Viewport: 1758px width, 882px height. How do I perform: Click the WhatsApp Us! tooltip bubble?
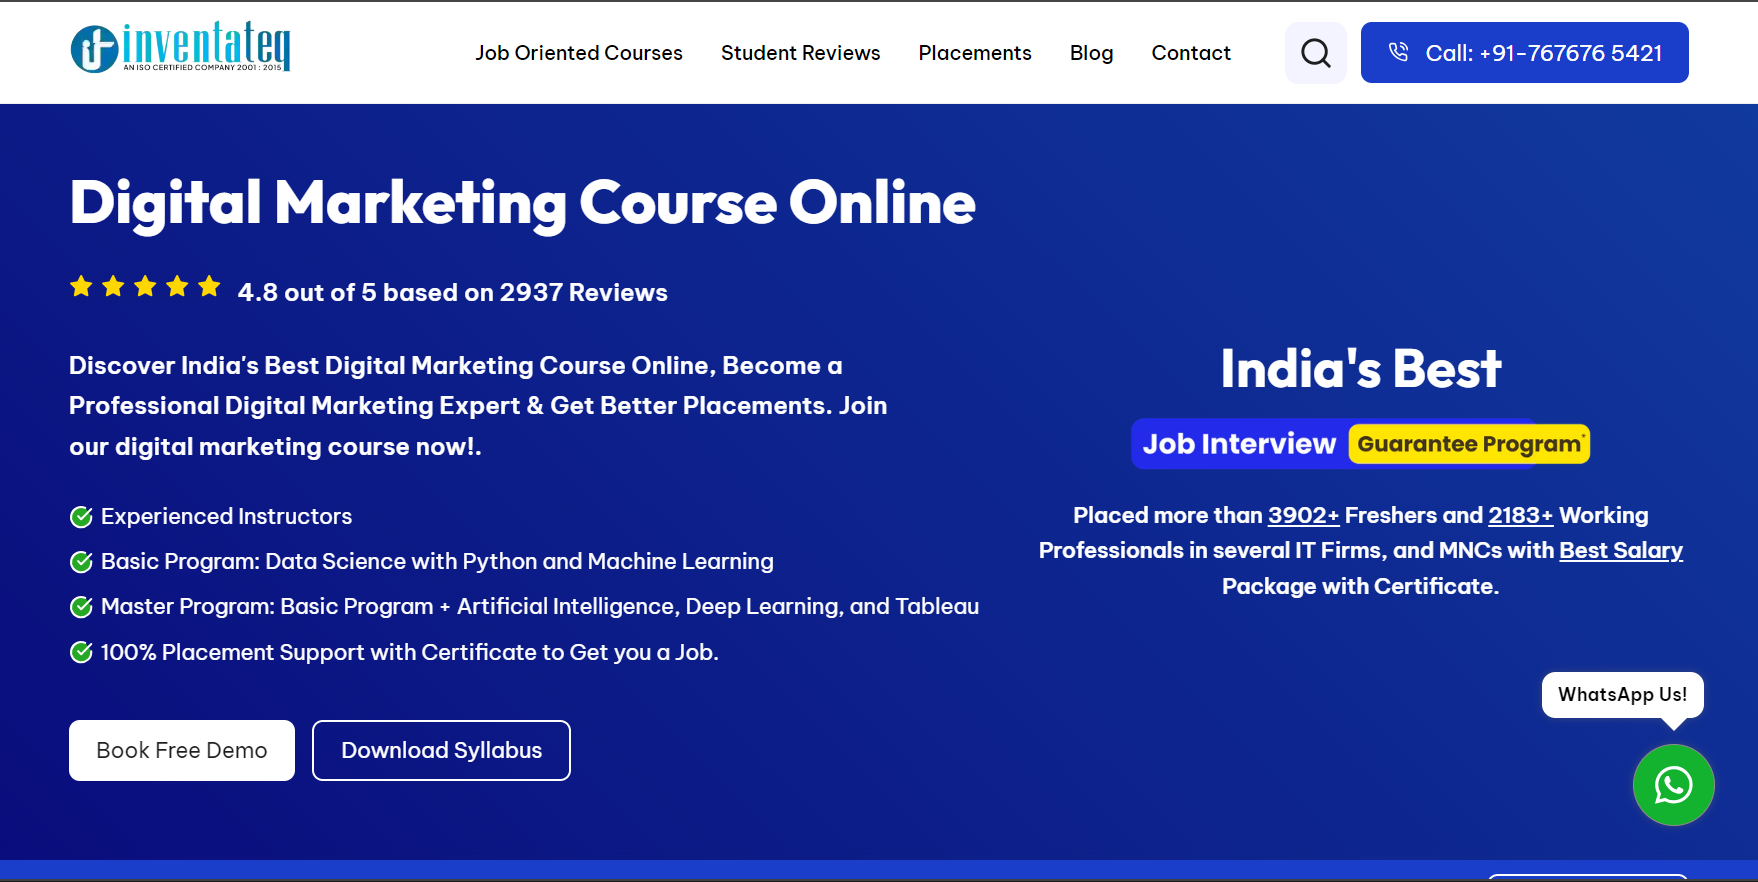click(x=1622, y=695)
